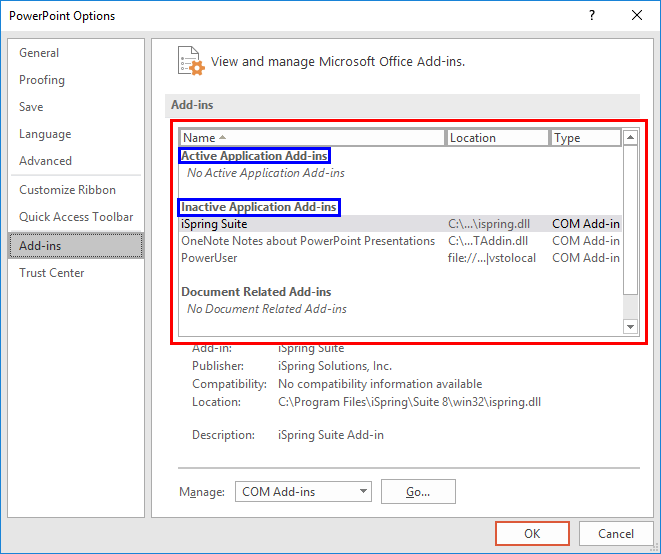This screenshot has width=661, height=554.
Task: Click the Inactive Application Add-ins heading
Action: pos(258,207)
